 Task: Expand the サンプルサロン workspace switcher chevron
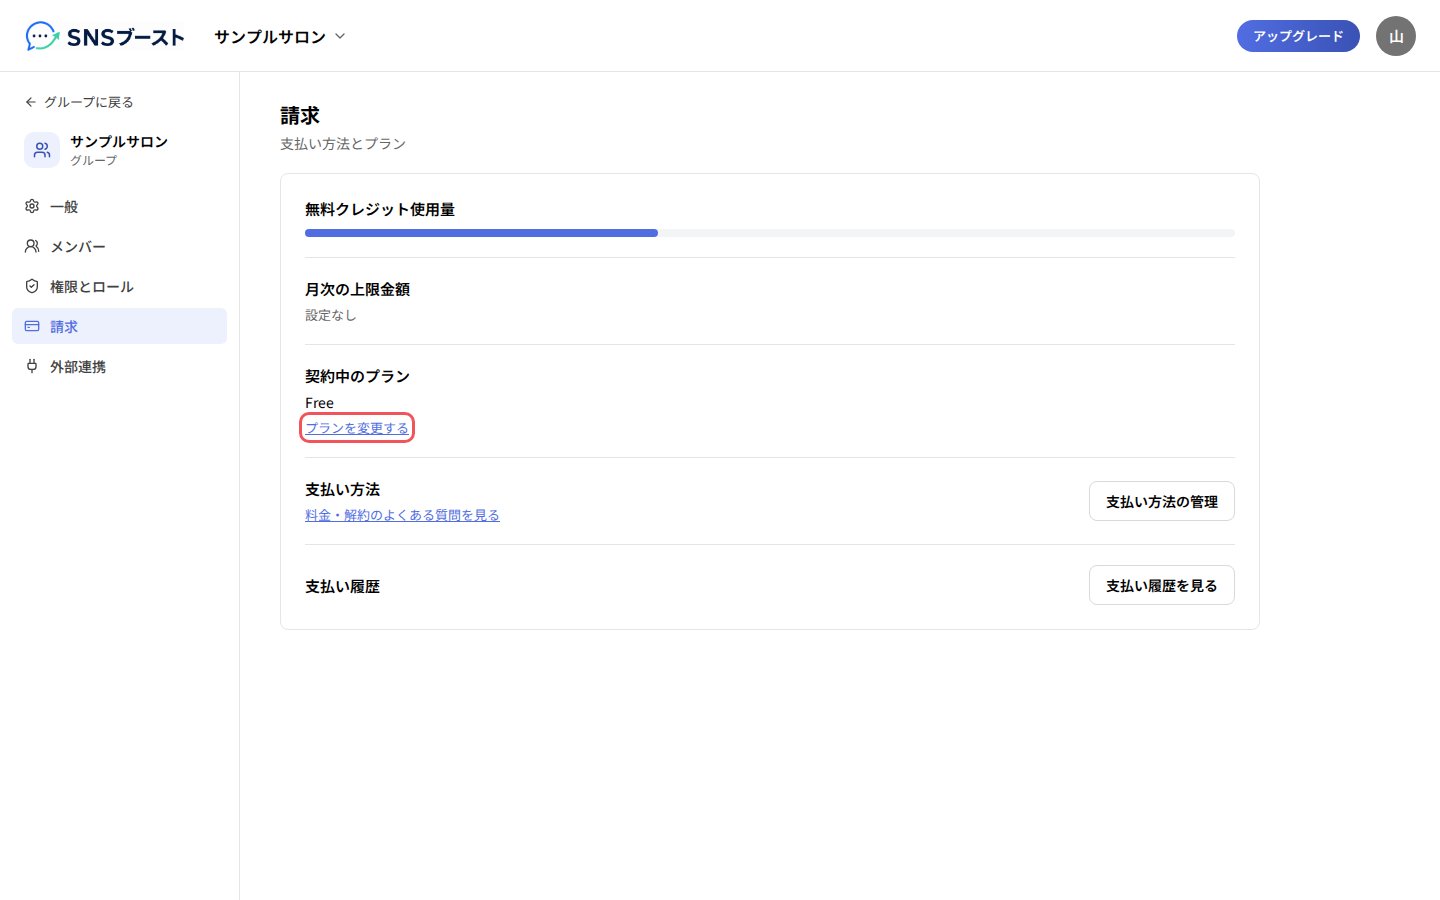click(340, 36)
